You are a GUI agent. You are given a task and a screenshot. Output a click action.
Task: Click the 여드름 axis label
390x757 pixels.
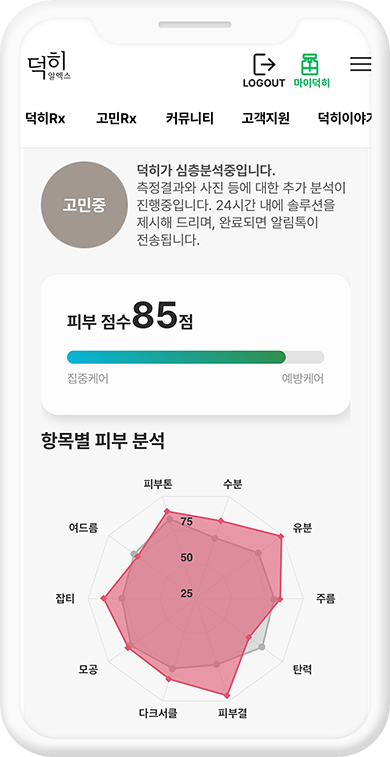pyautogui.click(x=84, y=528)
